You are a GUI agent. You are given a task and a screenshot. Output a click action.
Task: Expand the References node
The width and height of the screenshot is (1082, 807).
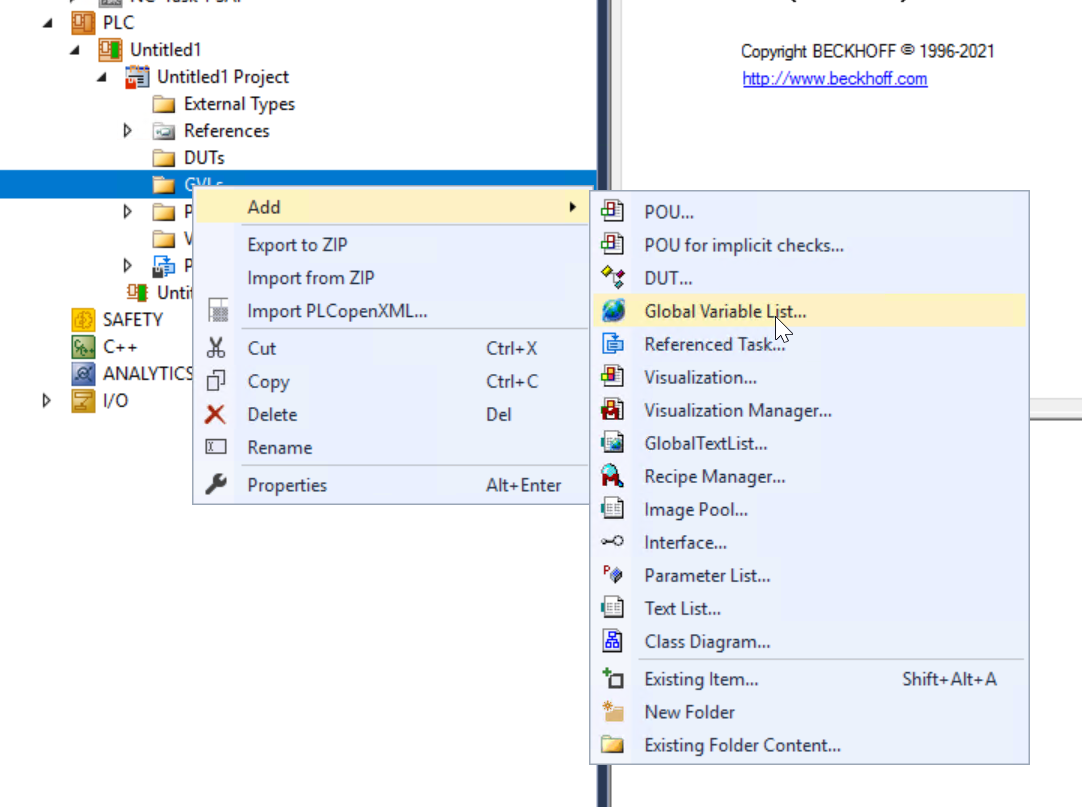(128, 130)
